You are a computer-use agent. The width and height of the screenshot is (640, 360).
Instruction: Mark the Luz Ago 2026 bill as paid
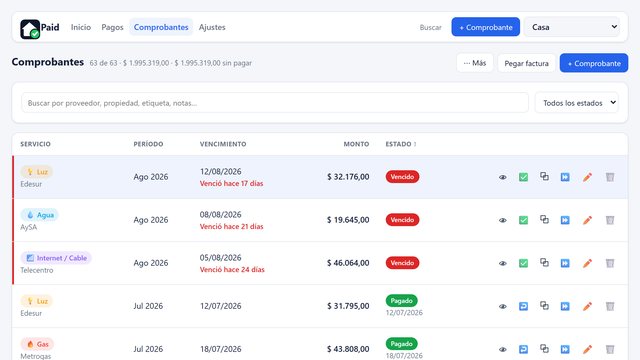(523, 177)
